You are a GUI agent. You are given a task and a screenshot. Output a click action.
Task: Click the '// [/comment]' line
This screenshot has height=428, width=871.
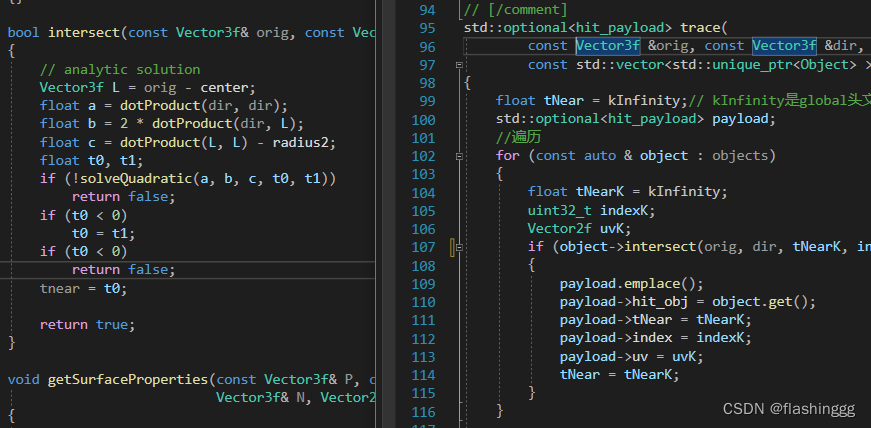(516, 10)
